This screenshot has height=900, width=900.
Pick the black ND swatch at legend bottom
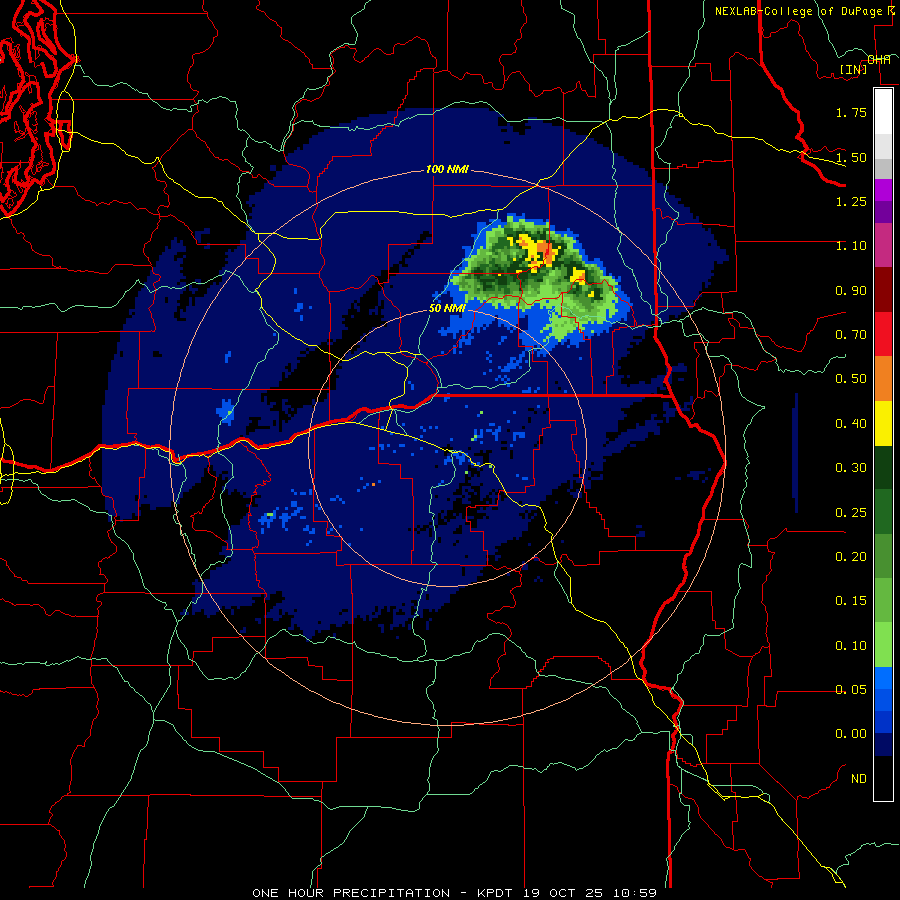(883, 778)
